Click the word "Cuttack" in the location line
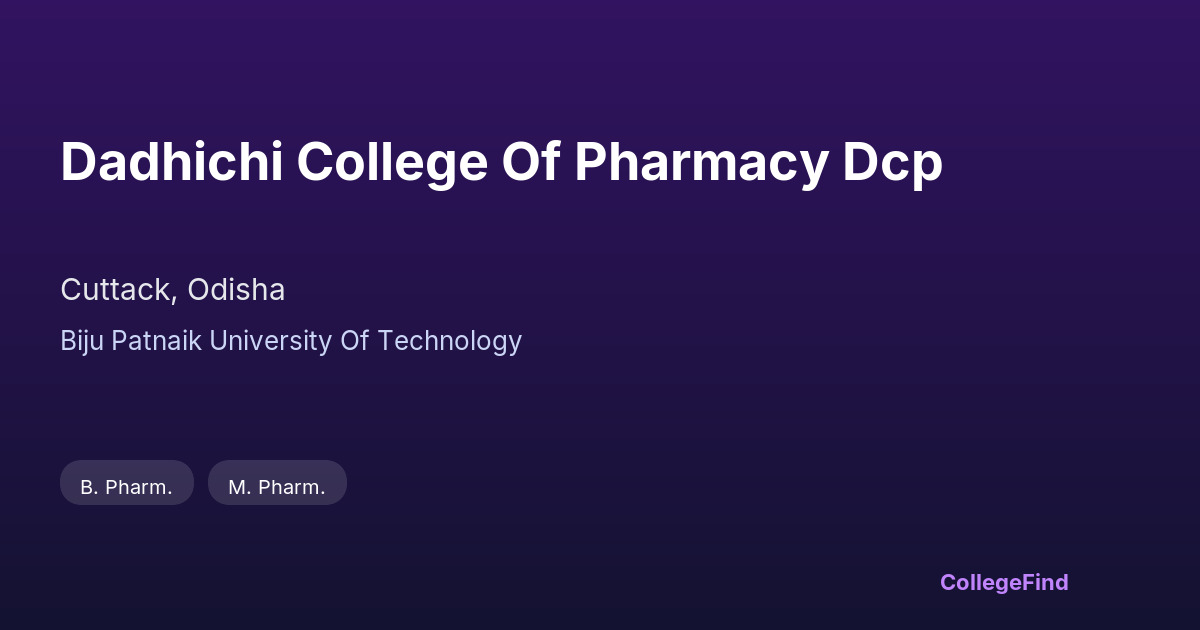The image size is (1200, 630). (116, 290)
